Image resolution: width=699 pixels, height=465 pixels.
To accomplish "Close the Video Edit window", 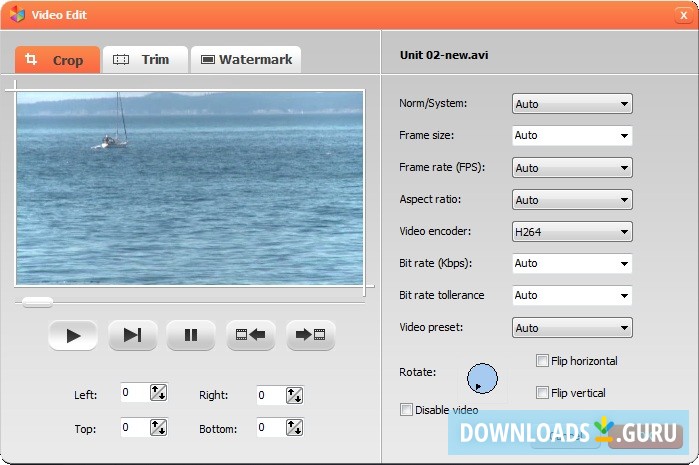I will 683,16.
